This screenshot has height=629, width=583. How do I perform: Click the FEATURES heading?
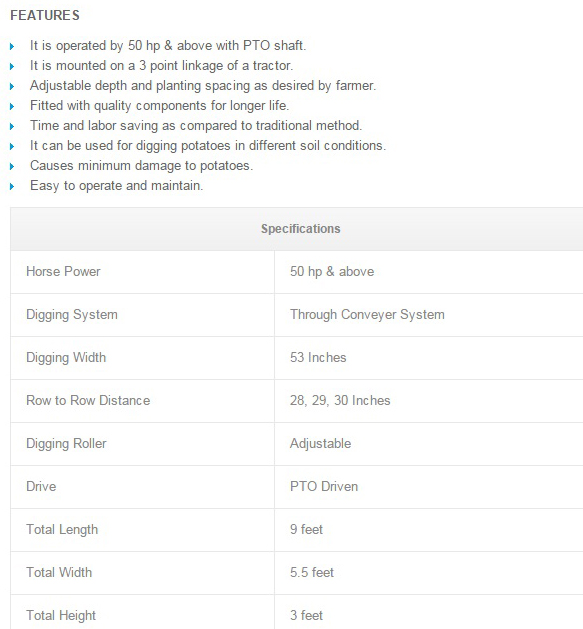click(x=45, y=15)
